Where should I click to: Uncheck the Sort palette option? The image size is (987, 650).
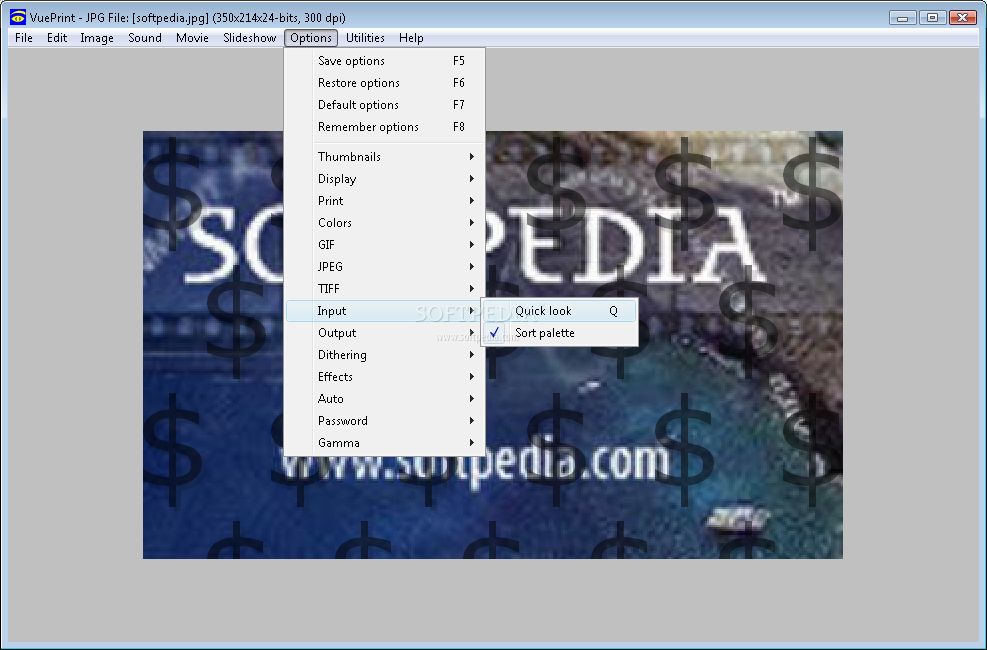pyautogui.click(x=560, y=333)
